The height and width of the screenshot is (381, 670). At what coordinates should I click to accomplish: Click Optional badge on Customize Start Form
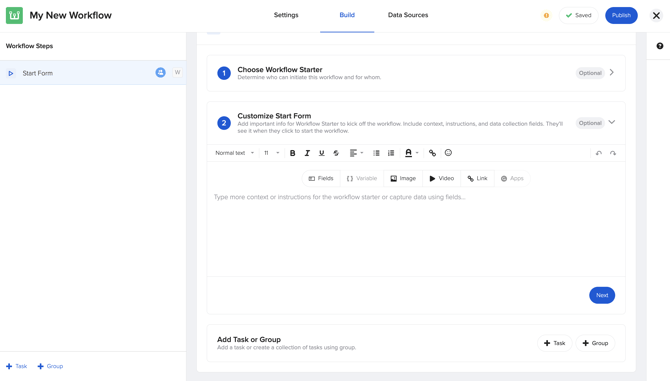[590, 123]
